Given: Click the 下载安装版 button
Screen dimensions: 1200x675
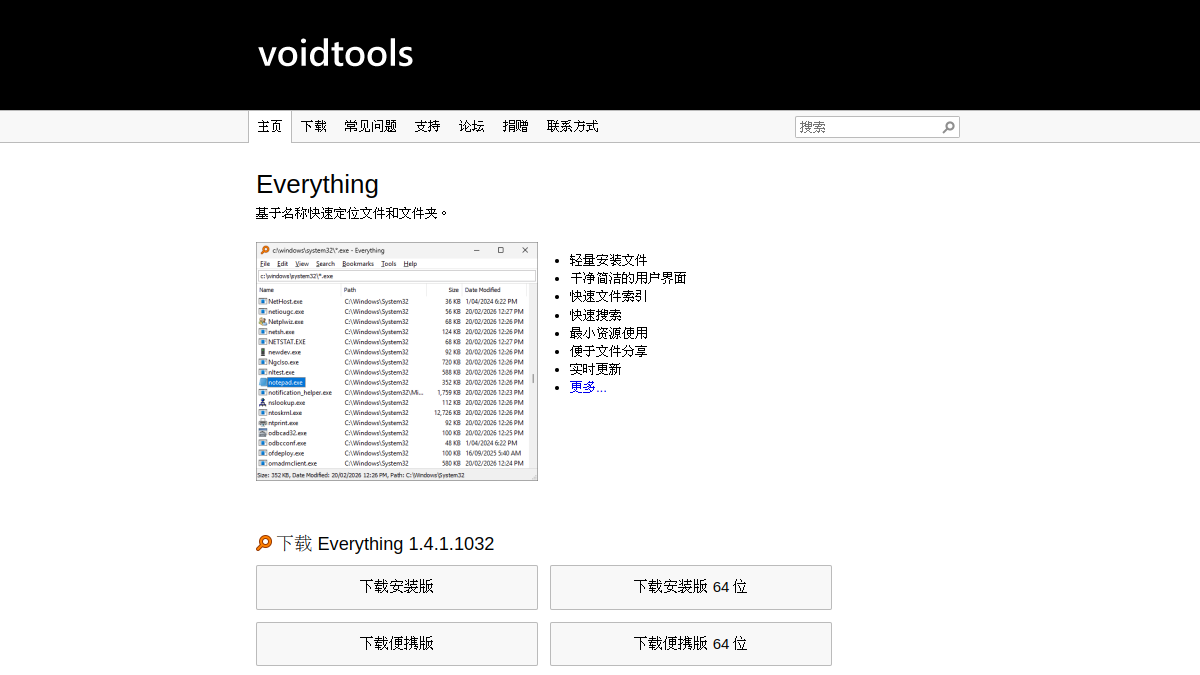Looking at the screenshot, I should tap(397, 587).
